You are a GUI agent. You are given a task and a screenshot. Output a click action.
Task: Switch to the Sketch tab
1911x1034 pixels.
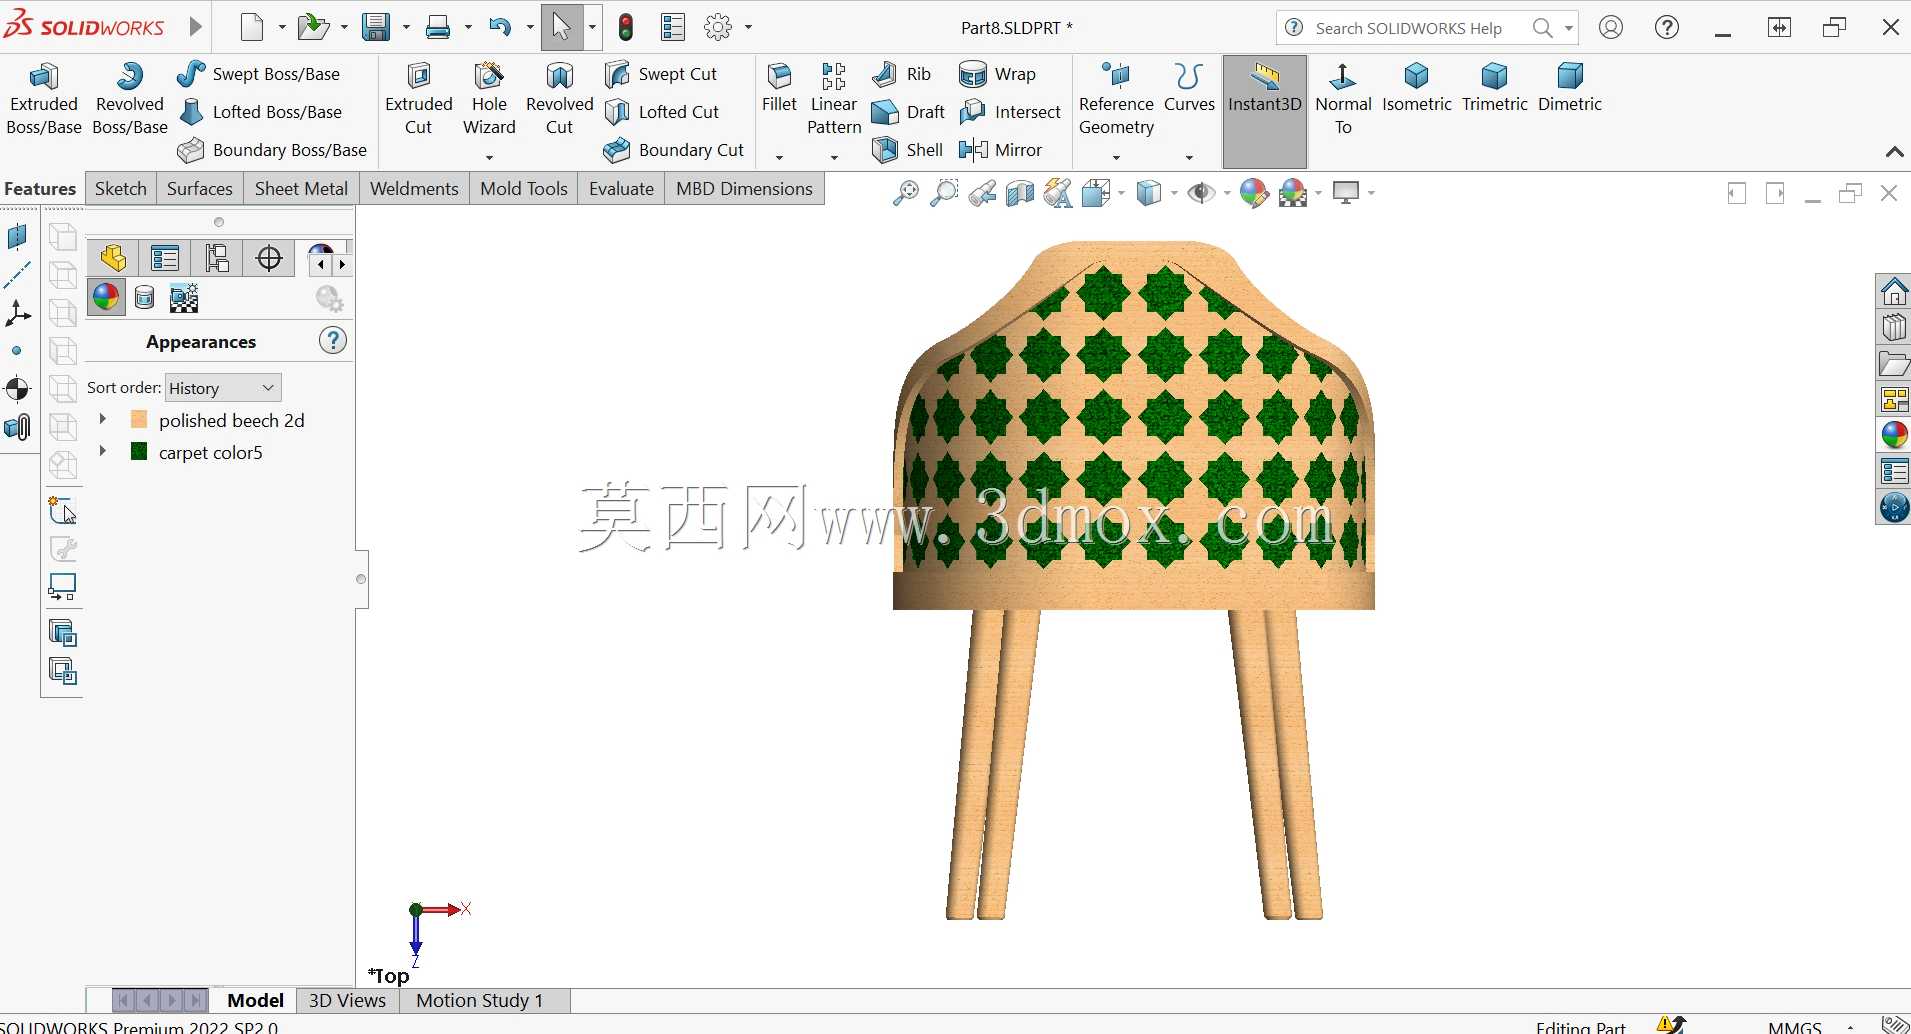[121, 189]
